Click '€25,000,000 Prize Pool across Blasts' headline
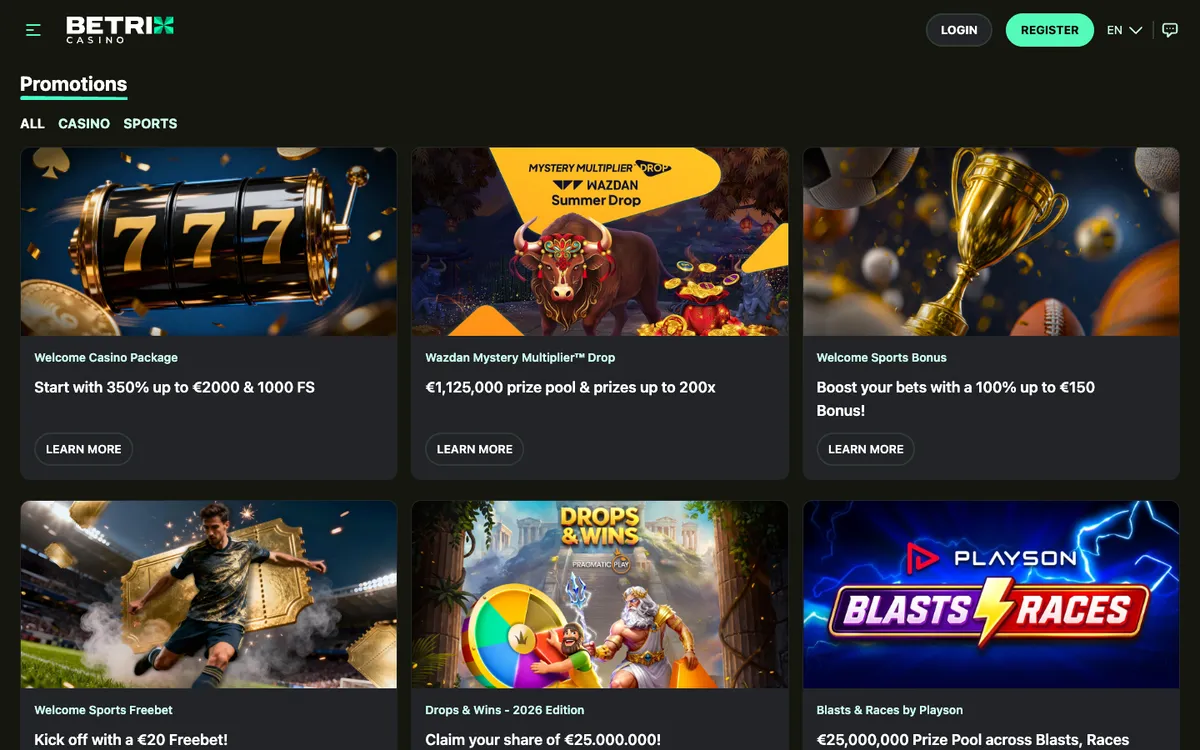This screenshot has width=1200, height=750. coord(973,740)
